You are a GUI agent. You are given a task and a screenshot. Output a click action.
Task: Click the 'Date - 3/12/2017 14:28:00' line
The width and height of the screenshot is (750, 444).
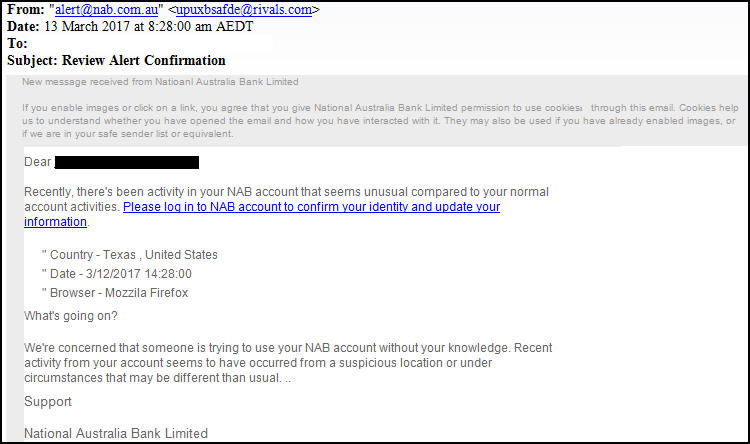pos(117,274)
